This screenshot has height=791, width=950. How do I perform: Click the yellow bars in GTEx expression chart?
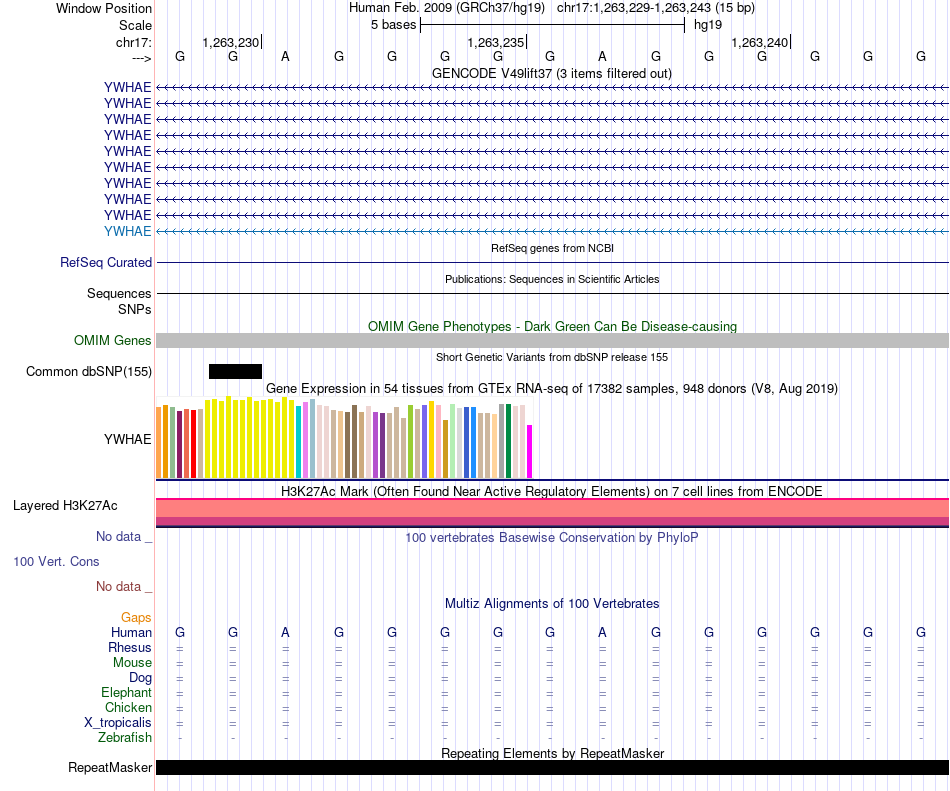click(250, 438)
